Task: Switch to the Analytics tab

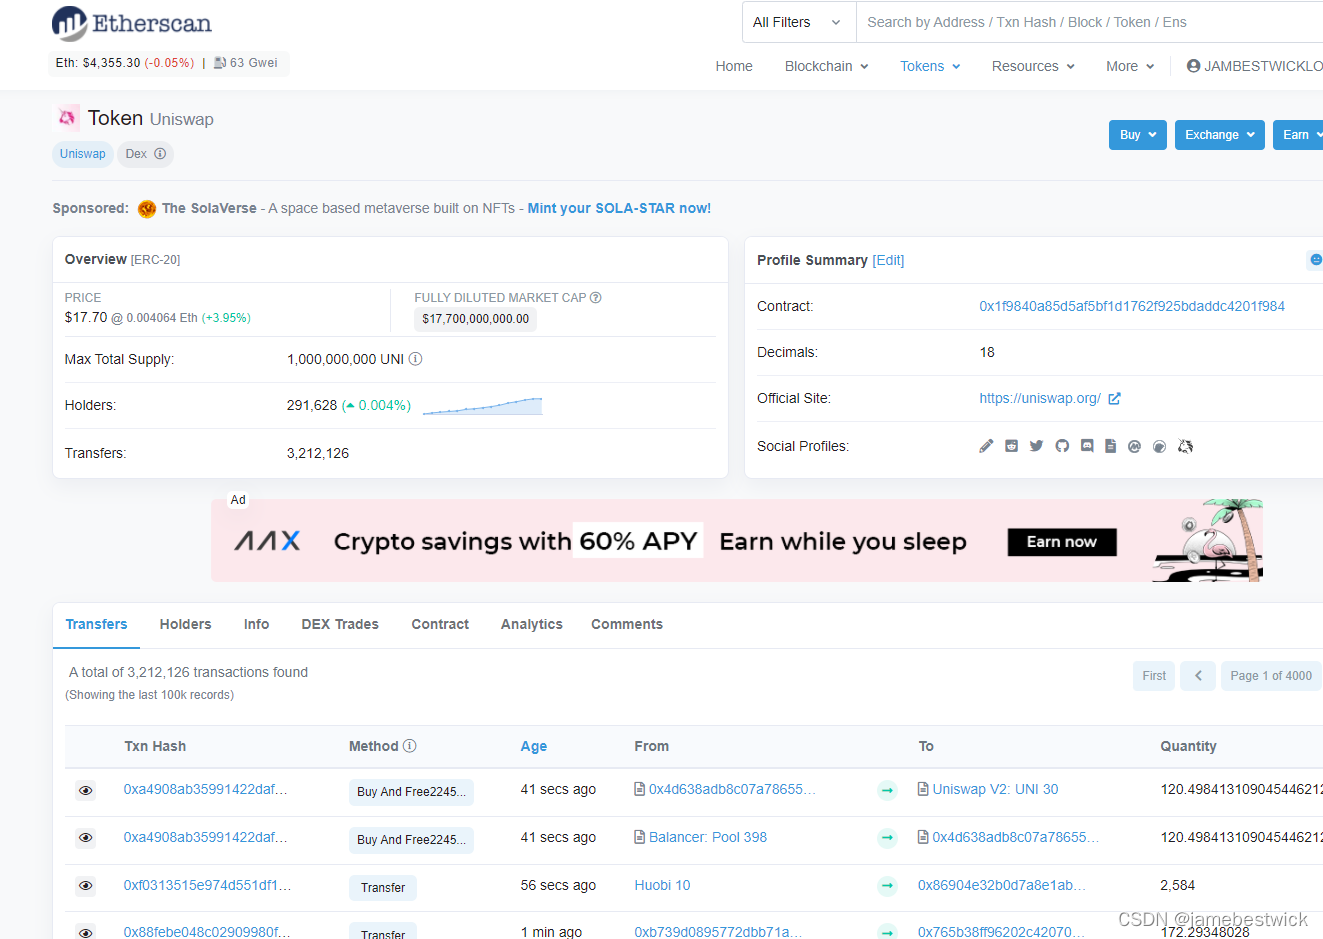Action: [x=532, y=624]
